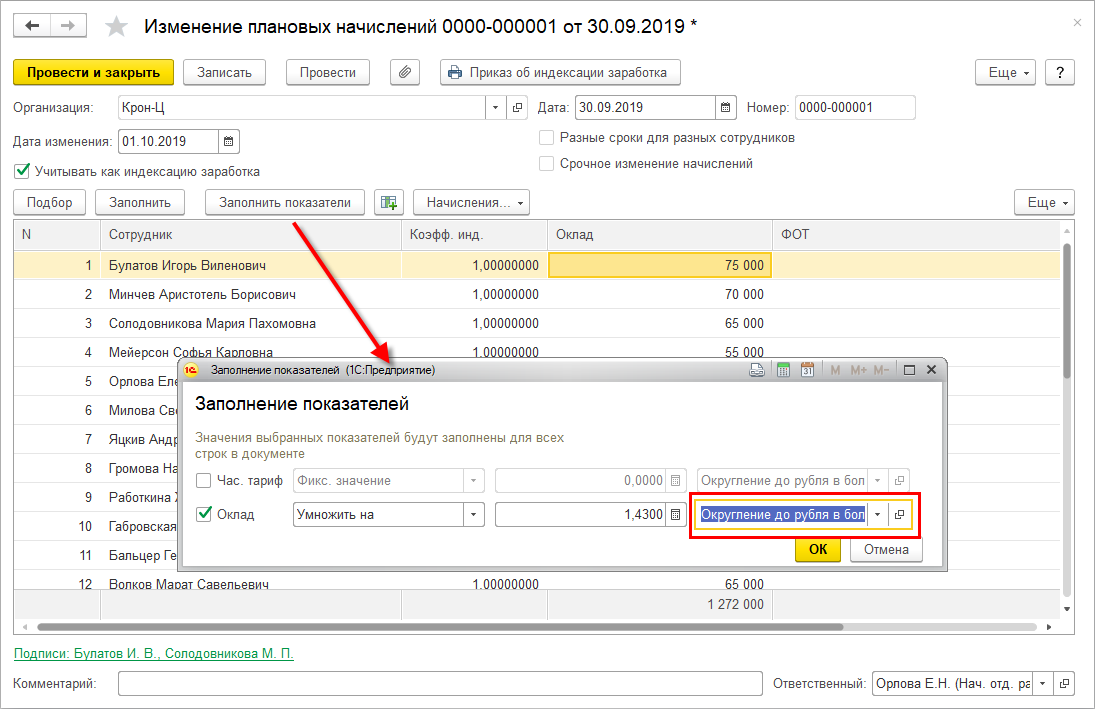Open the Подписи signatures link
Image resolution: width=1095 pixels, height=709 pixels.
coord(153,653)
